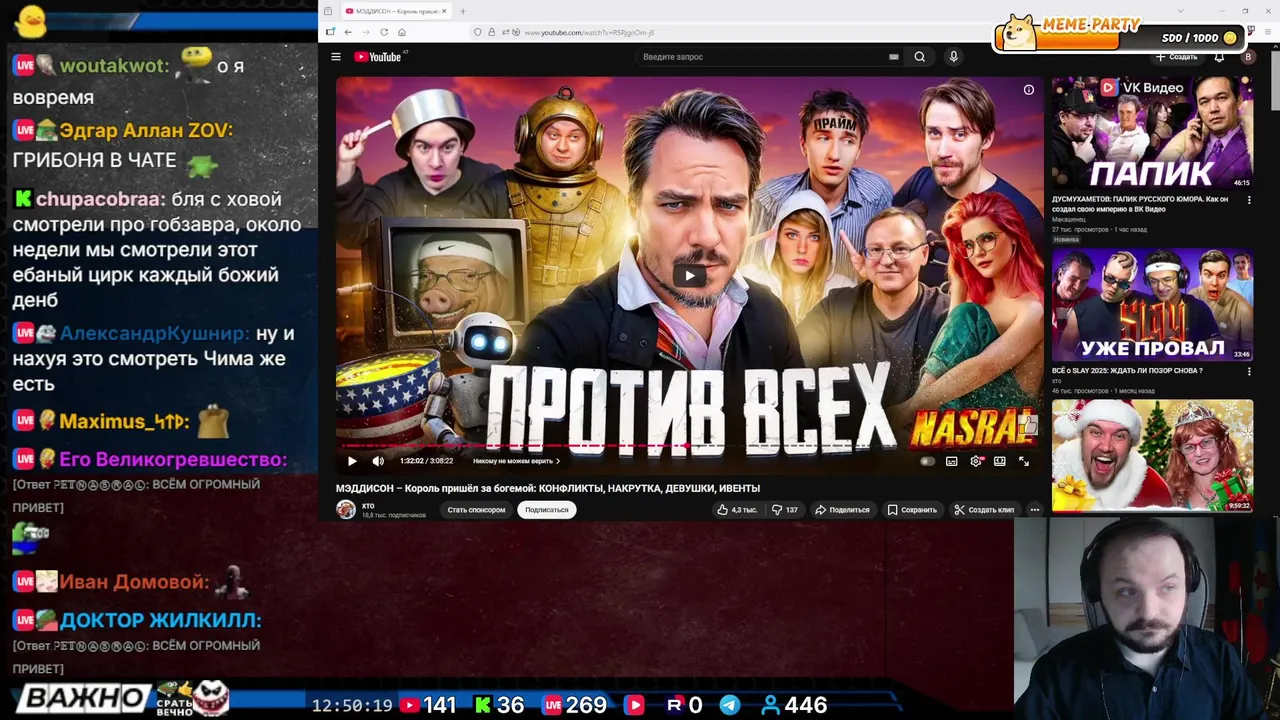
Task: Click the YouTube viewer count 141
Action: coord(439,705)
